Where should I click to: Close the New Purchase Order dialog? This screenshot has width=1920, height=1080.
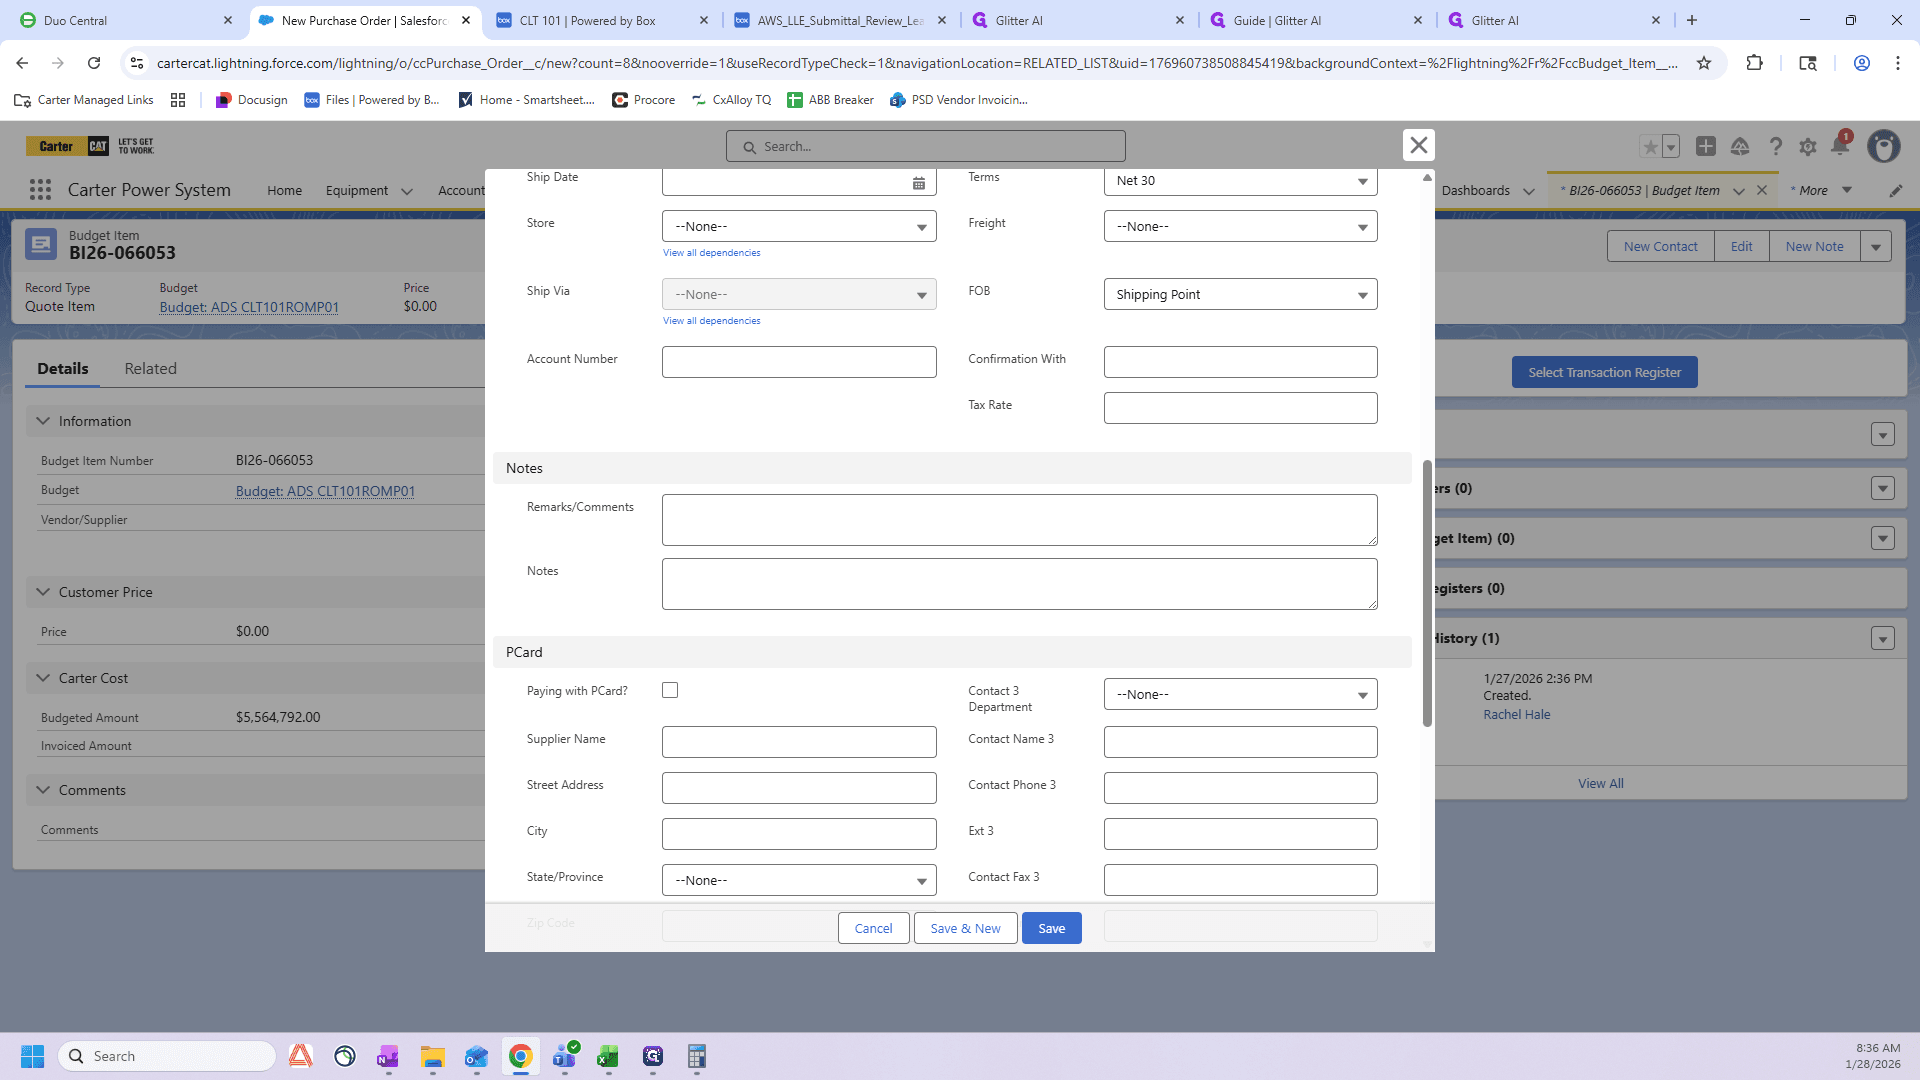pyautogui.click(x=1418, y=145)
